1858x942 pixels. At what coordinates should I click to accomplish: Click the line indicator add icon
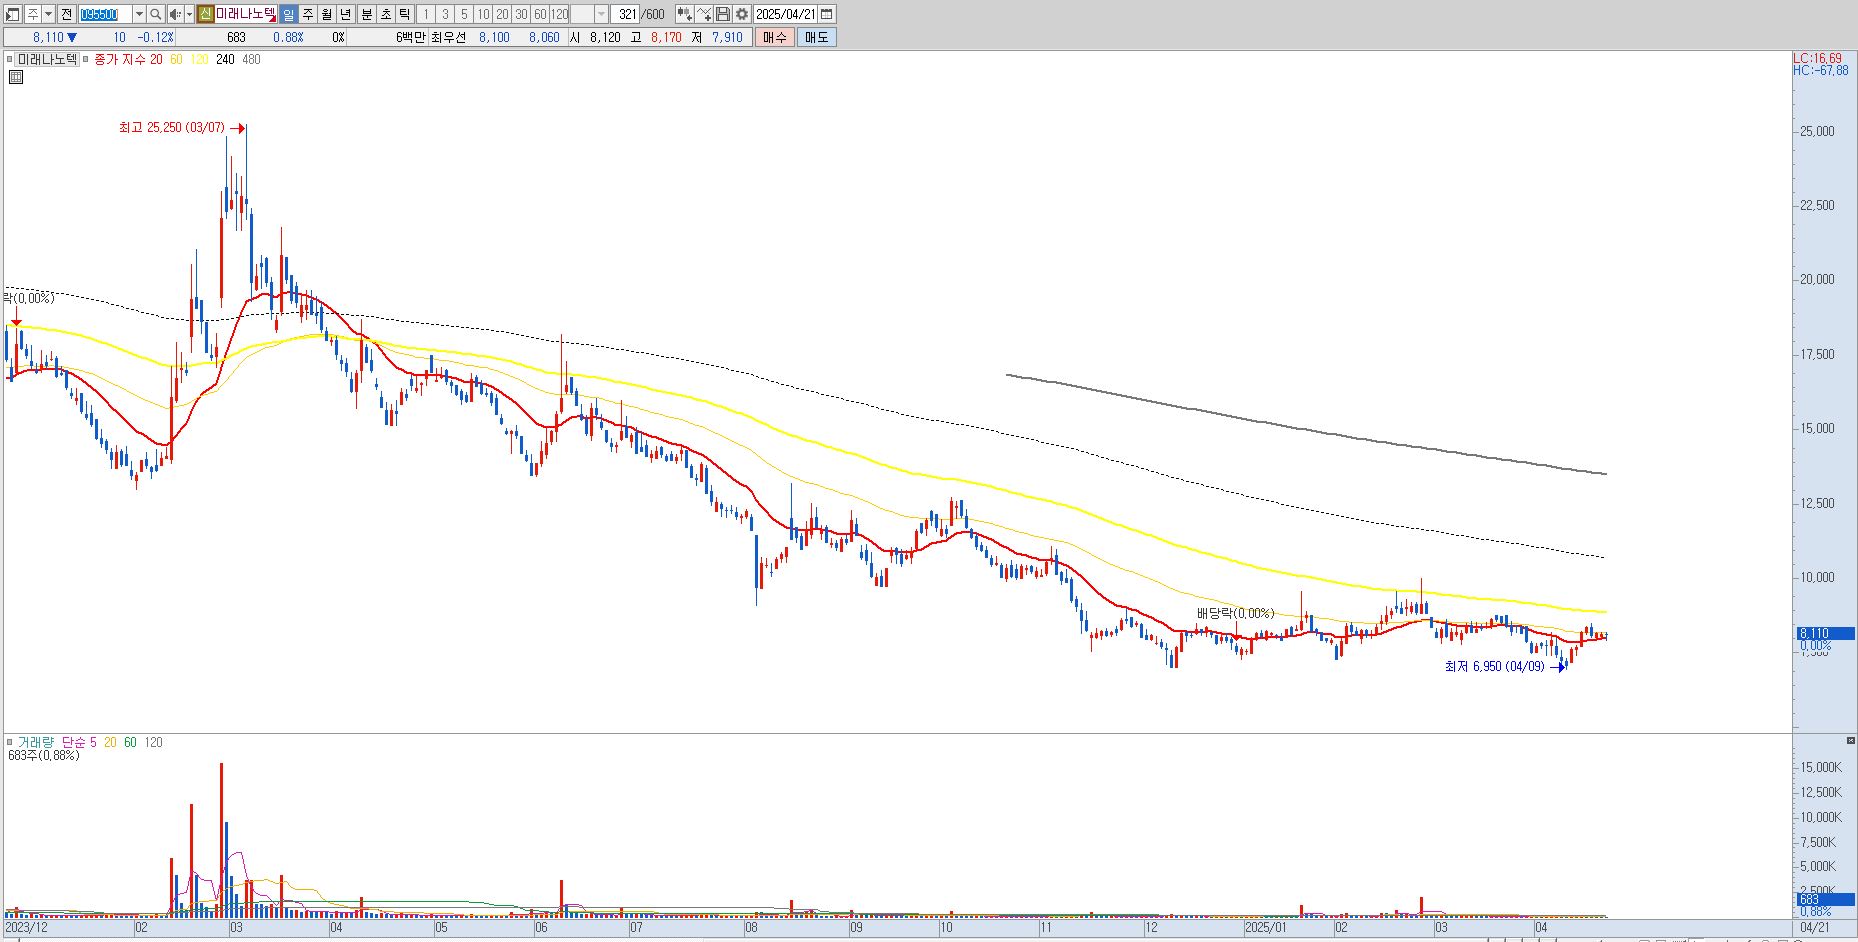pyautogui.click(x=704, y=14)
